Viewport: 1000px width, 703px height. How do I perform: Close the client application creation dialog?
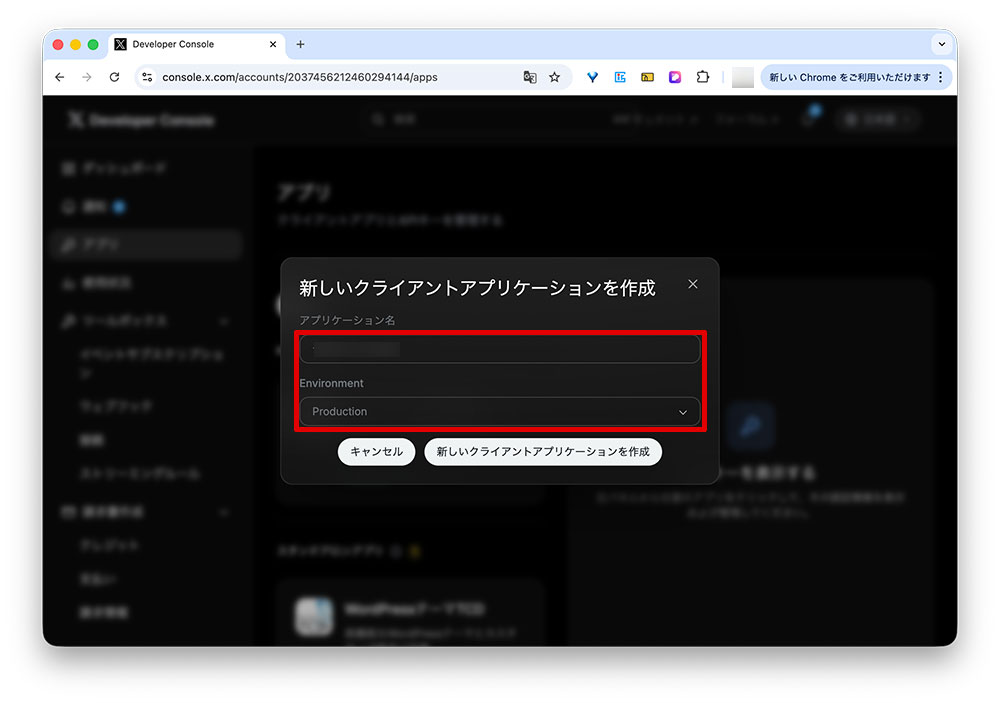coord(693,284)
